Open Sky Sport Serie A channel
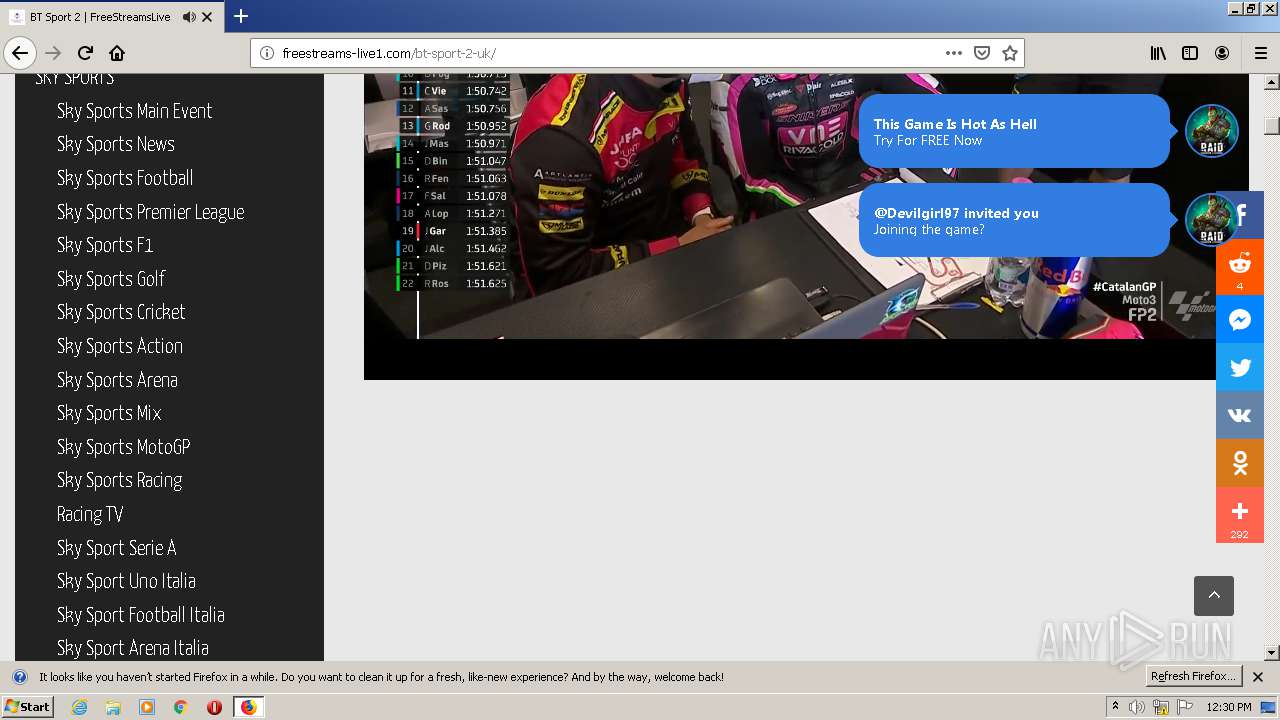Image resolution: width=1280 pixels, height=720 pixels. click(117, 548)
